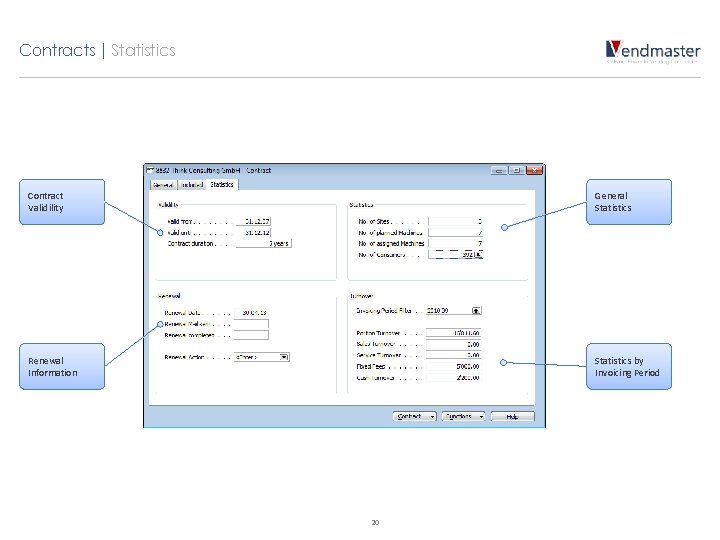Open the Renewal Action dropdown

[284, 357]
